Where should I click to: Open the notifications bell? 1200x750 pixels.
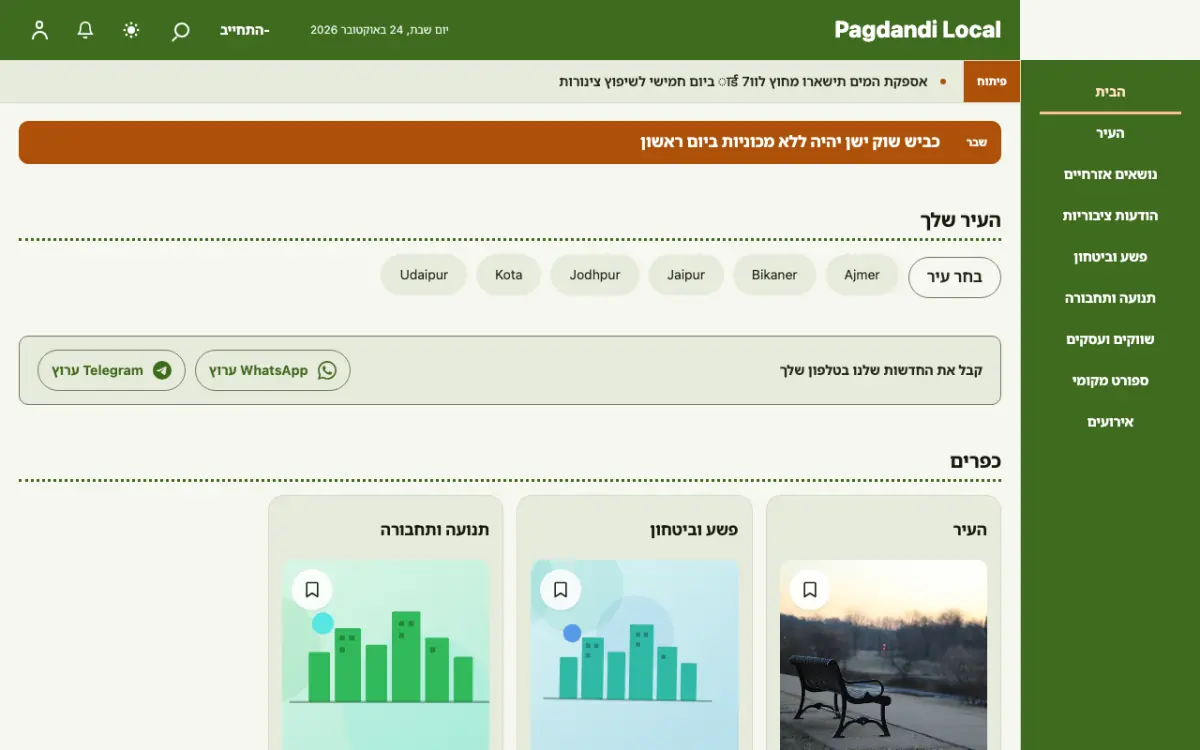86,30
